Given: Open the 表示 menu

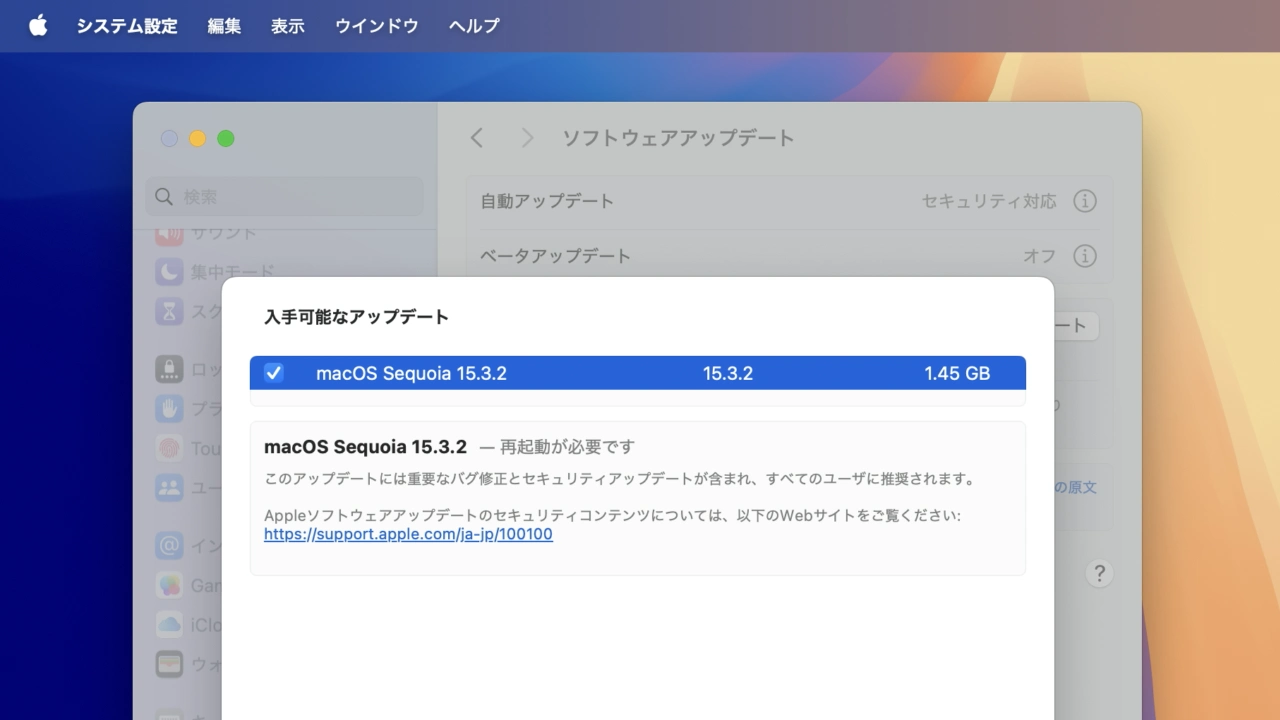Looking at the screenshot, I should click(x=287, y=26).
